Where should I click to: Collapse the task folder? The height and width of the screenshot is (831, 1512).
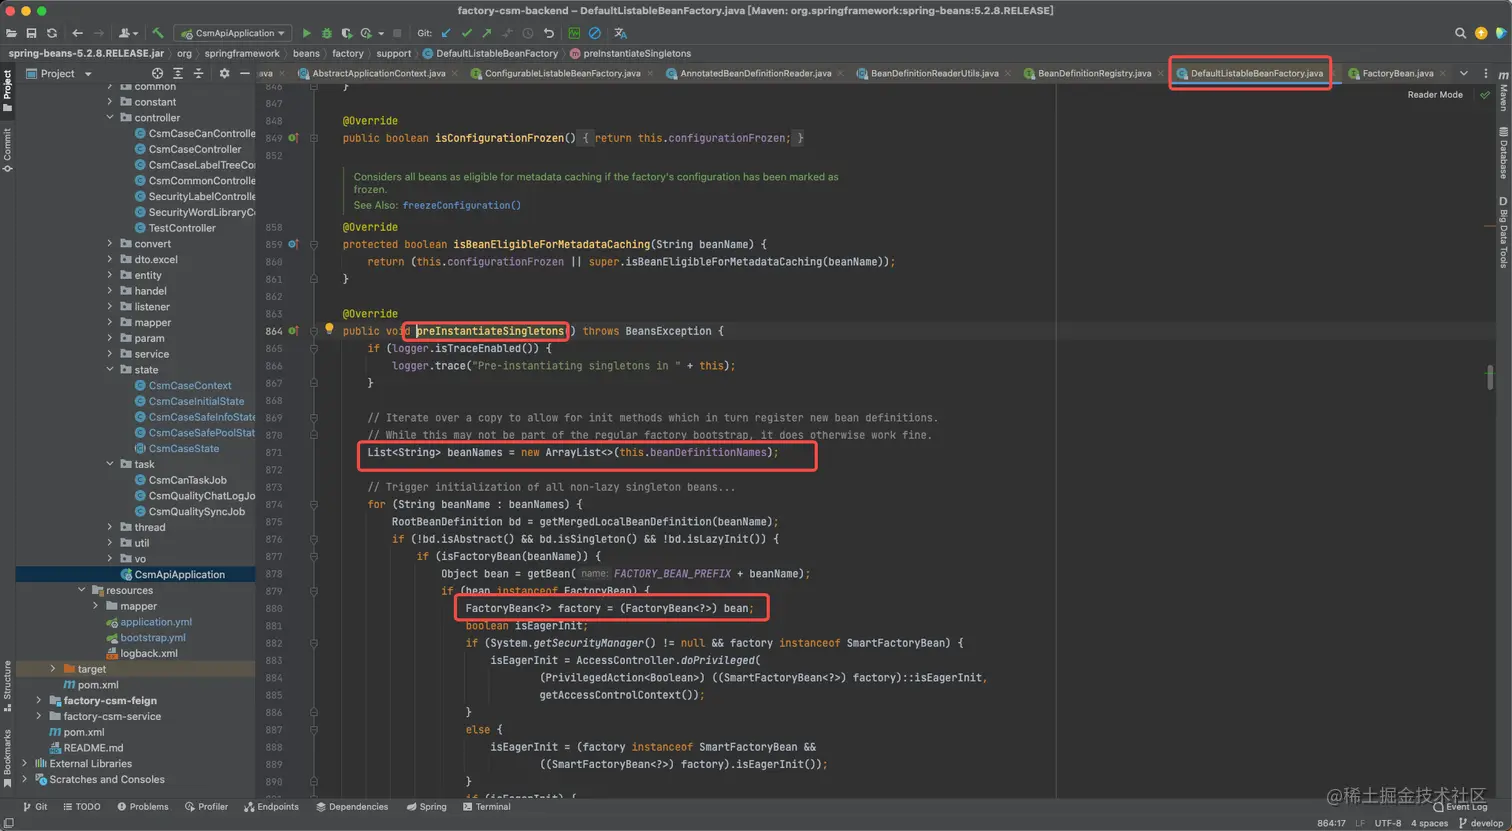pyautogui.click(x=110, y=464)
